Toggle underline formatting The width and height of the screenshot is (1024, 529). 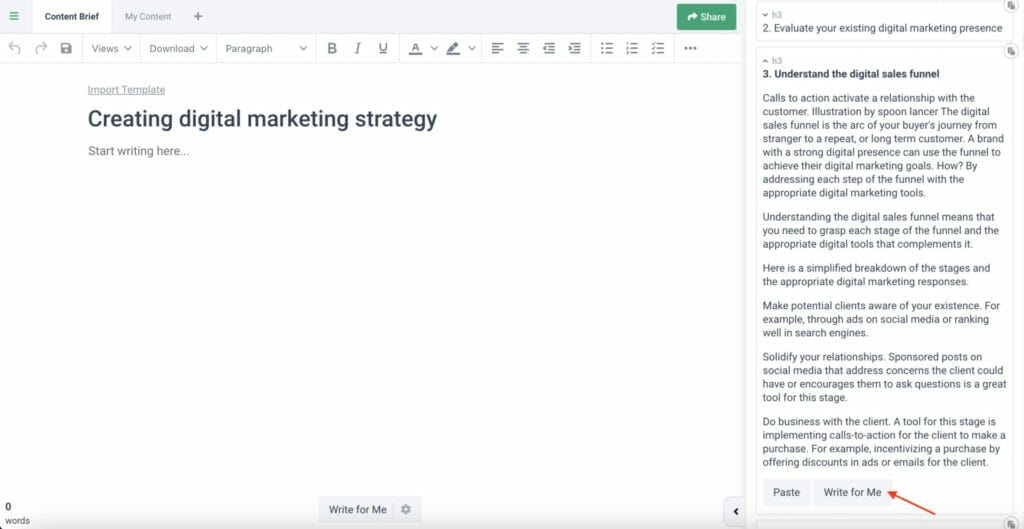pyautogui.click(x=383, y=48)
